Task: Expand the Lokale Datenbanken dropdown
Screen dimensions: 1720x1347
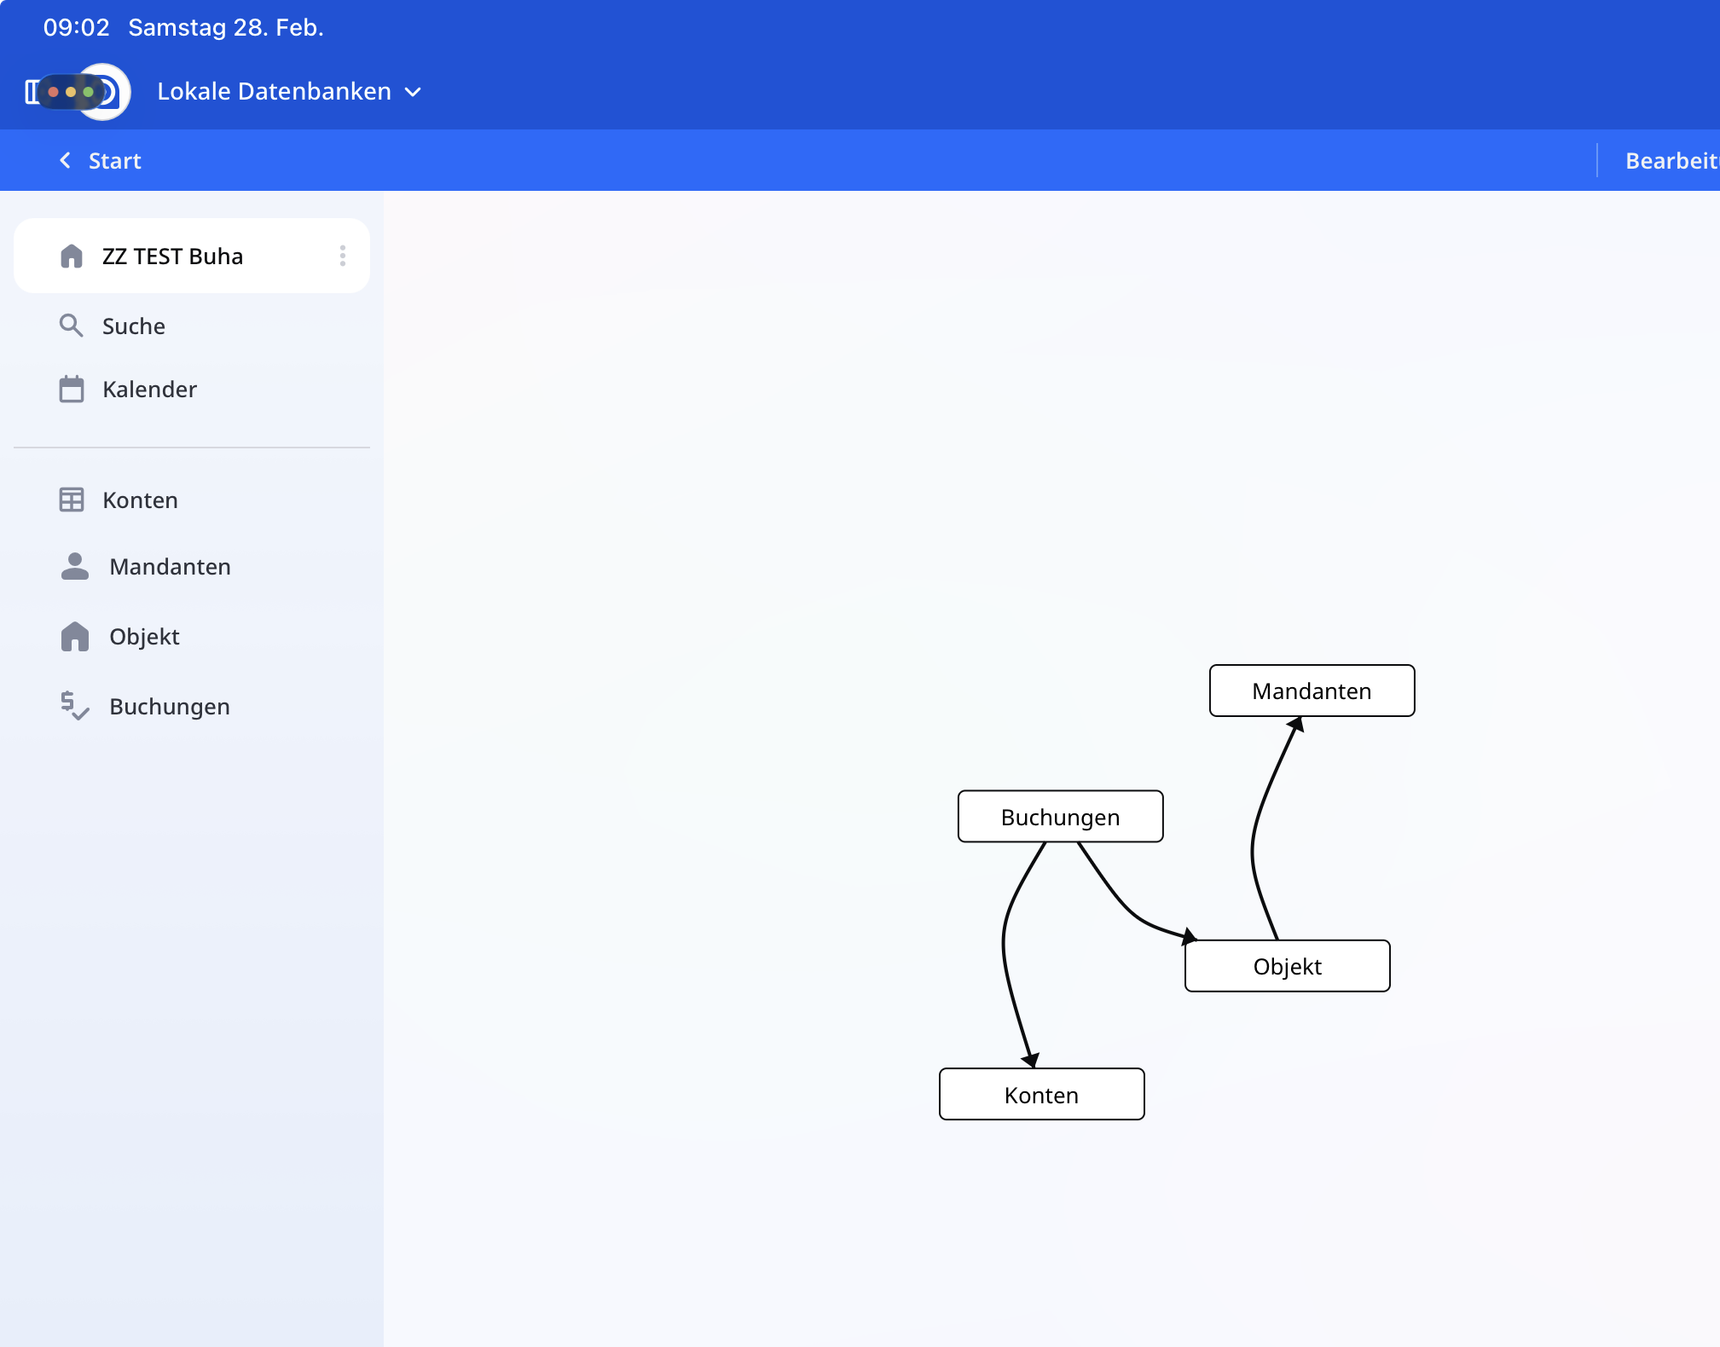Action: (x=274, y=92)
